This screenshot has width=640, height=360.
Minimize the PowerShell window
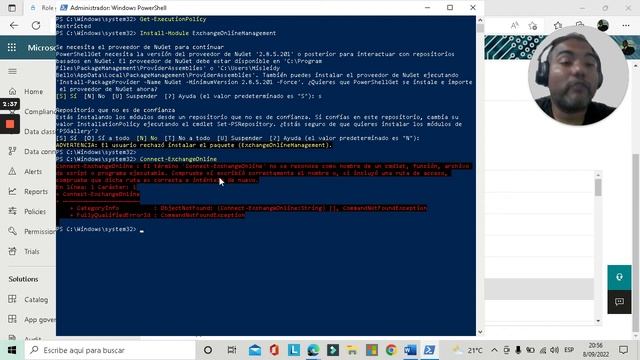click(x=427, y=7)
